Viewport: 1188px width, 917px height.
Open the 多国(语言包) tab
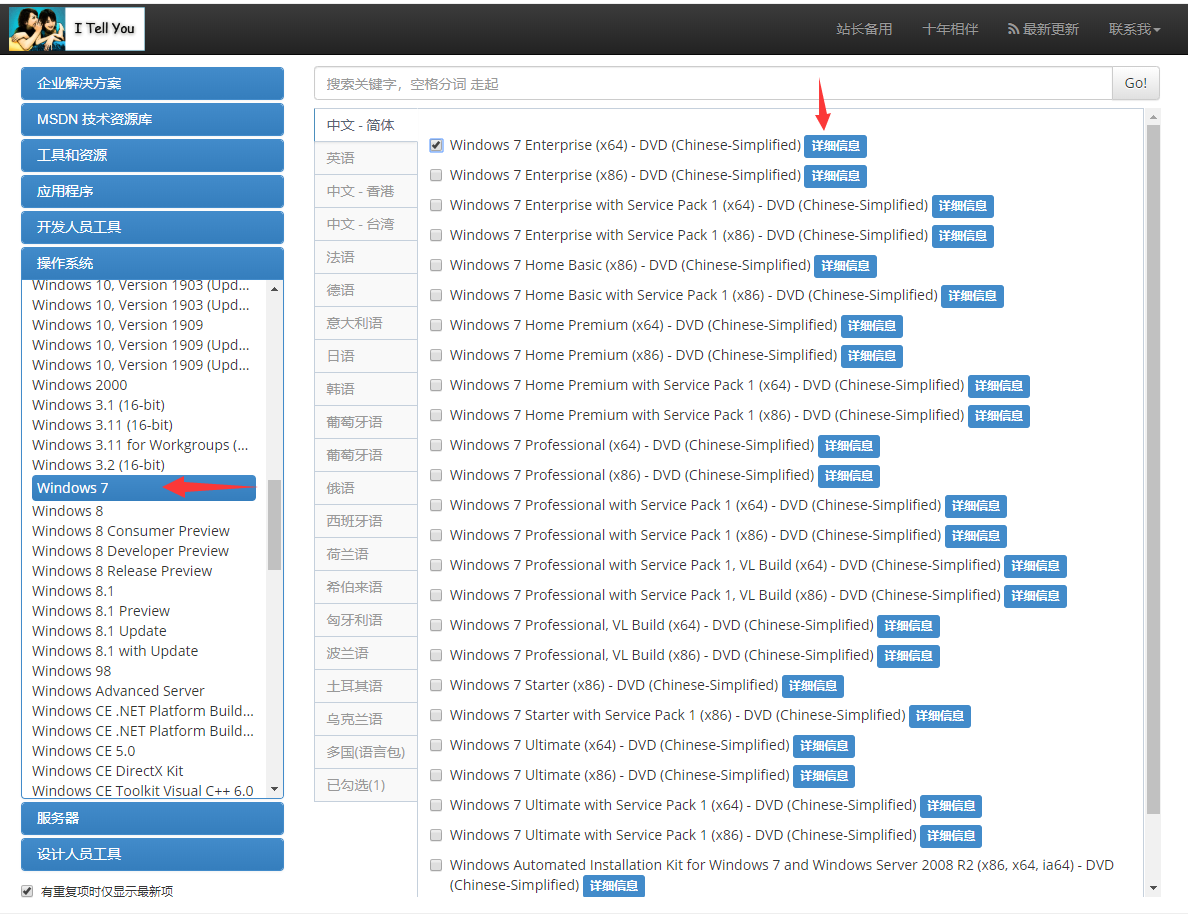click(x=366, y=752)
